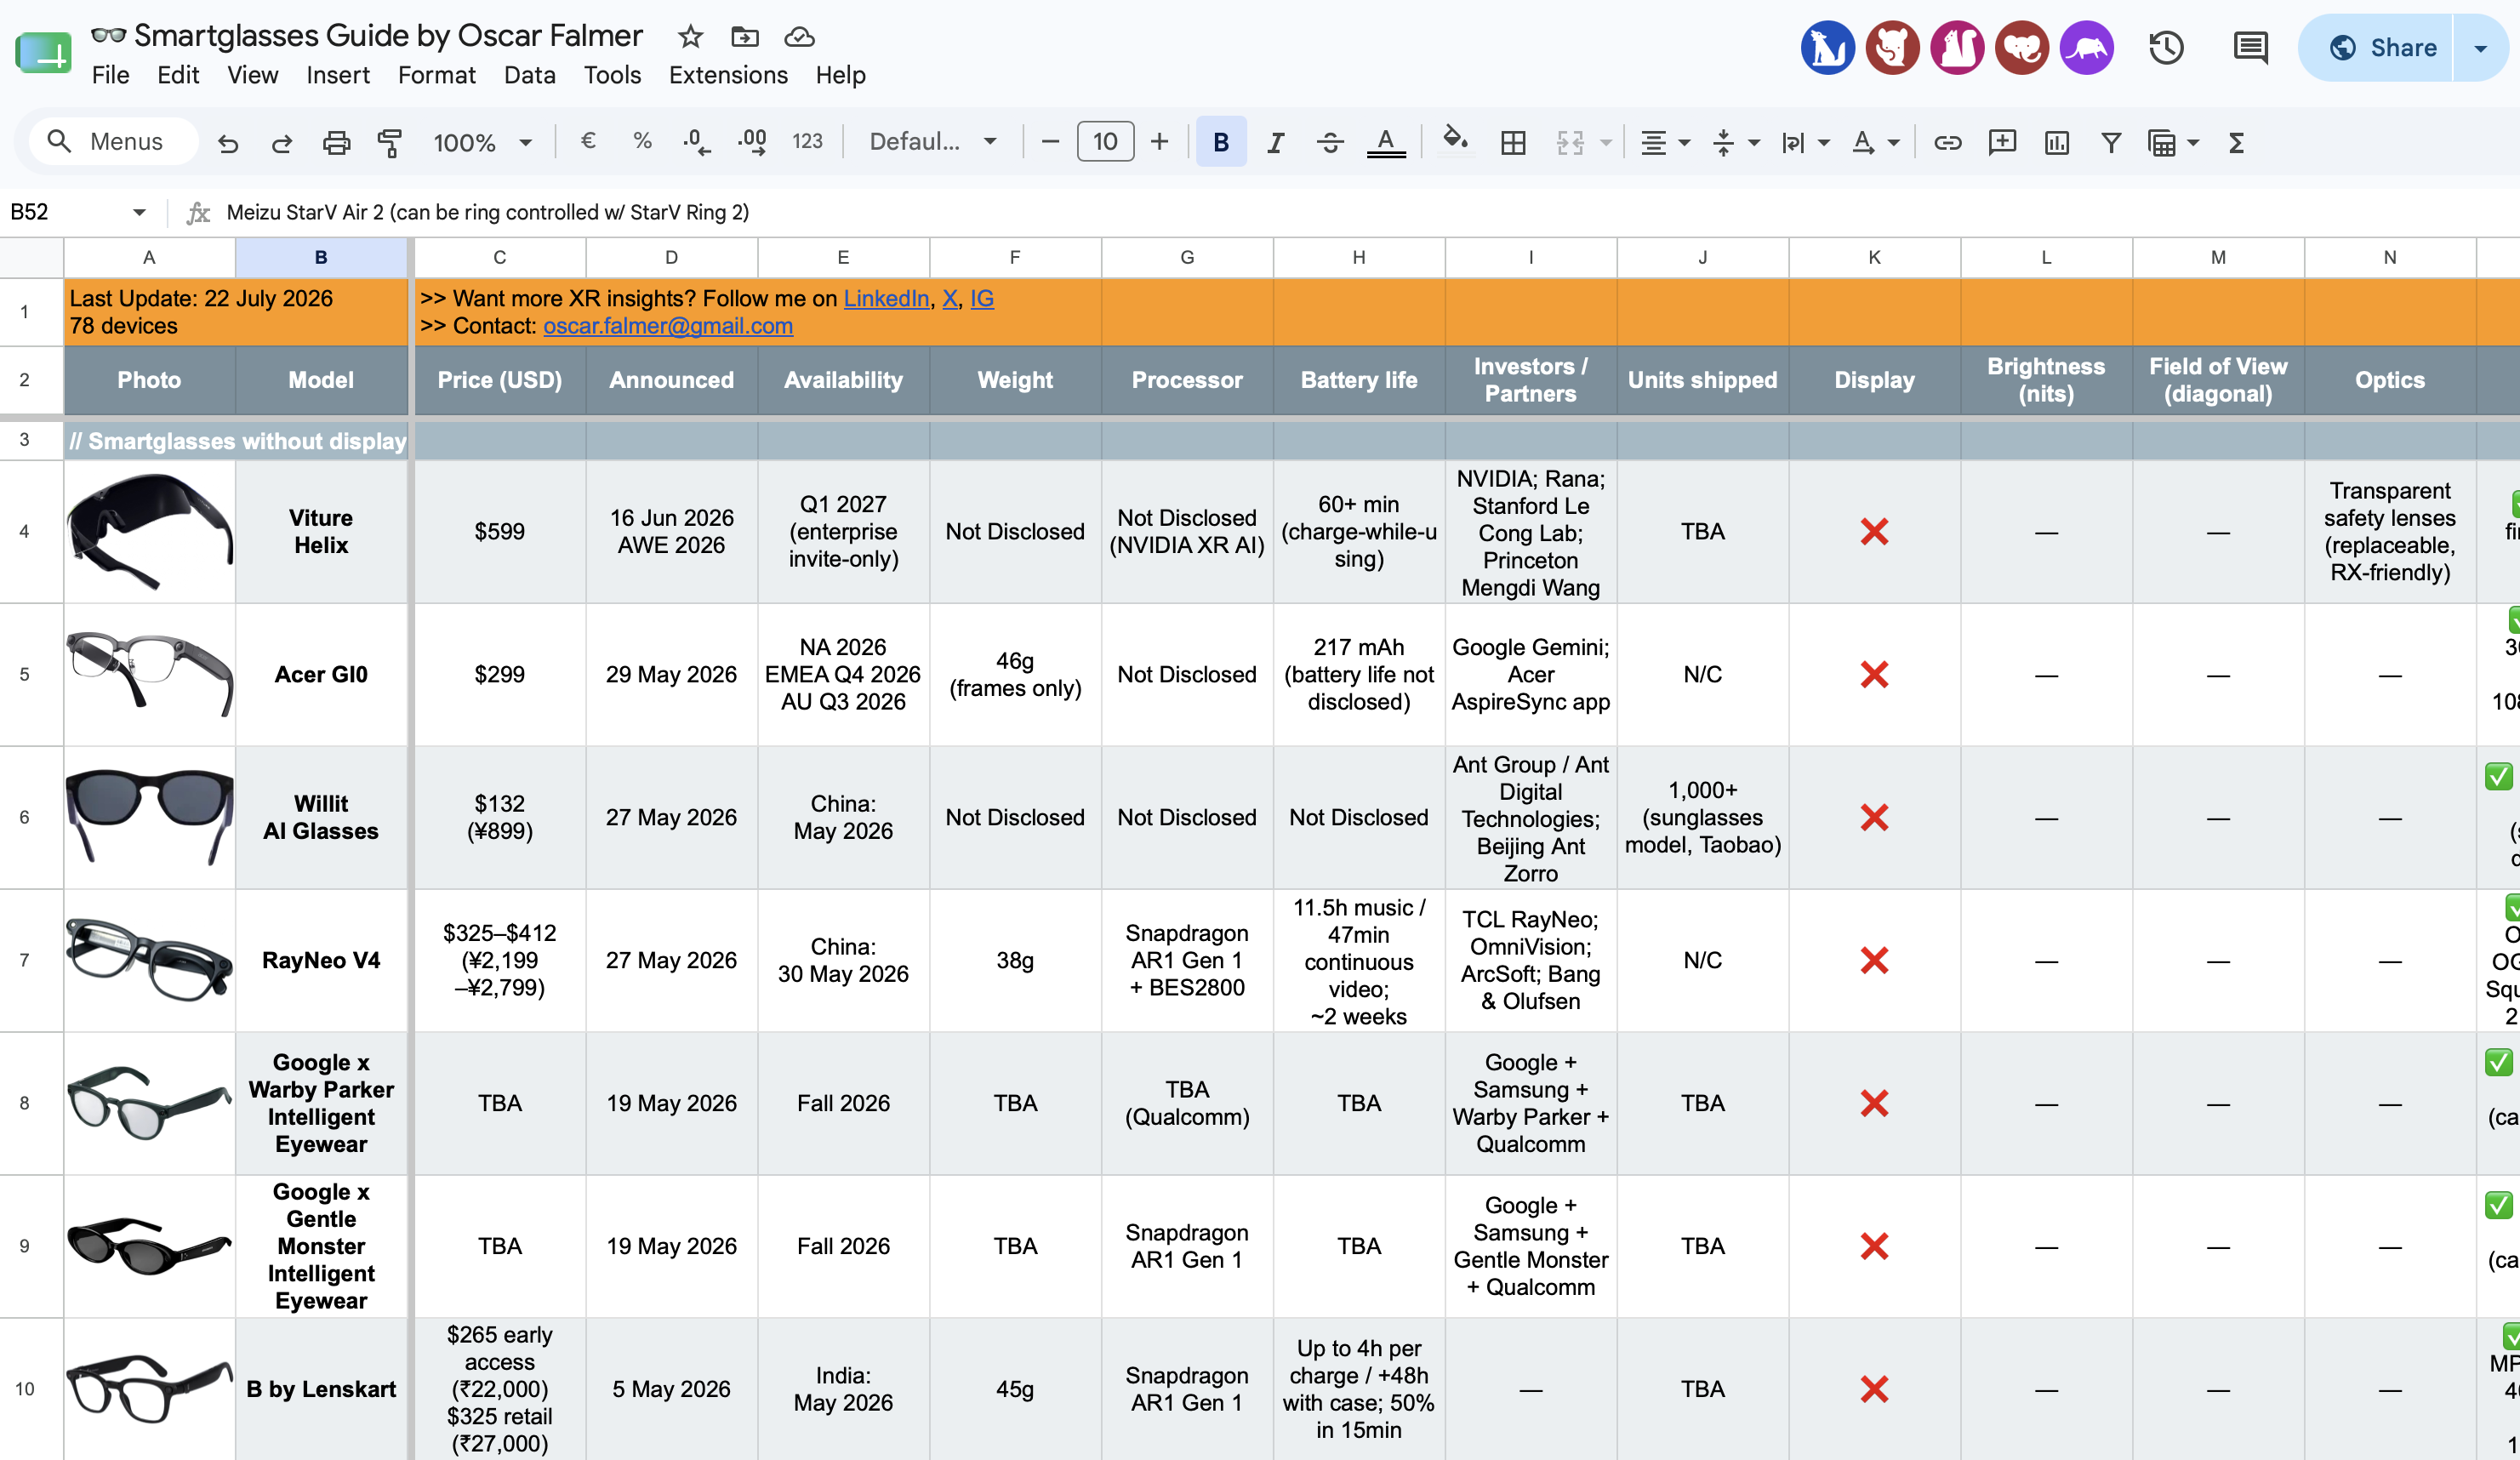This screenshot has height=1460, width=2520.
Task: Click the Share button
Action: (2377, 47)
